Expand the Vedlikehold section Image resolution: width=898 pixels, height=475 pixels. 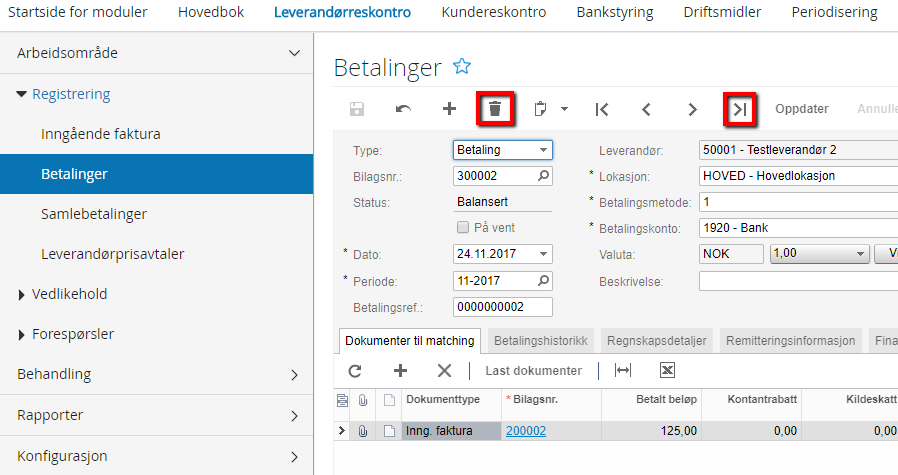click(x=22, y=294)
